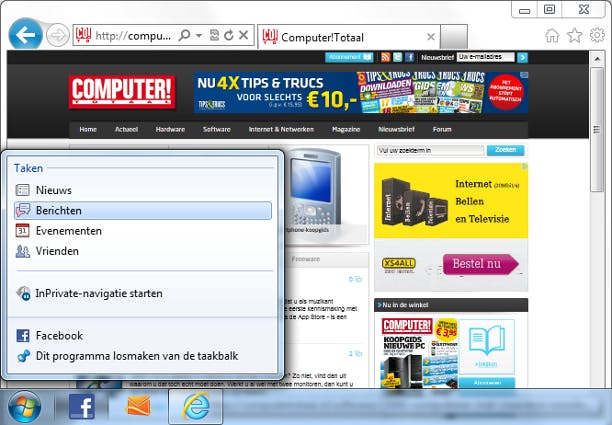The image size is (612, 425).
Task: Click the scrollbar up arrow
Action: click(x=597, y=59)
